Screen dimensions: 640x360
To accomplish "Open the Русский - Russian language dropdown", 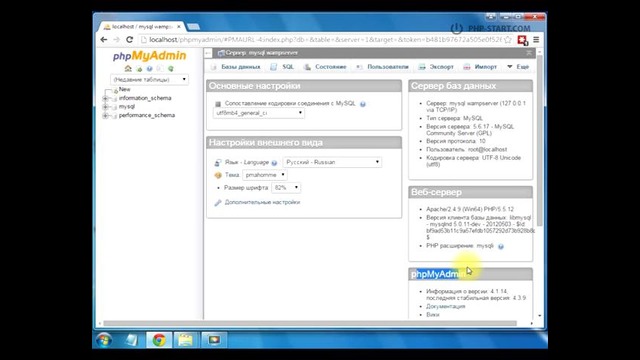I will (332, 162).
